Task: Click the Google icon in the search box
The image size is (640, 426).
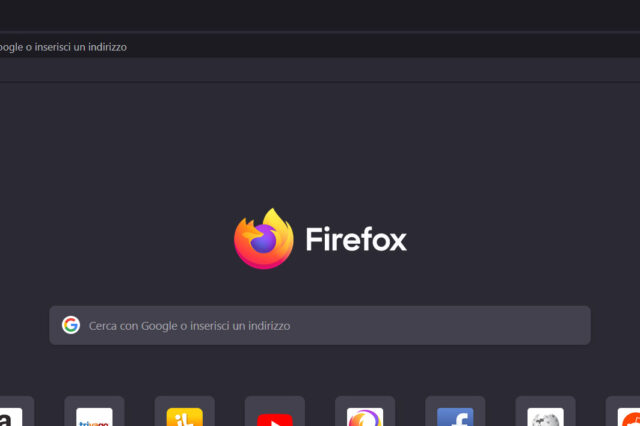Action: point(71,325)
